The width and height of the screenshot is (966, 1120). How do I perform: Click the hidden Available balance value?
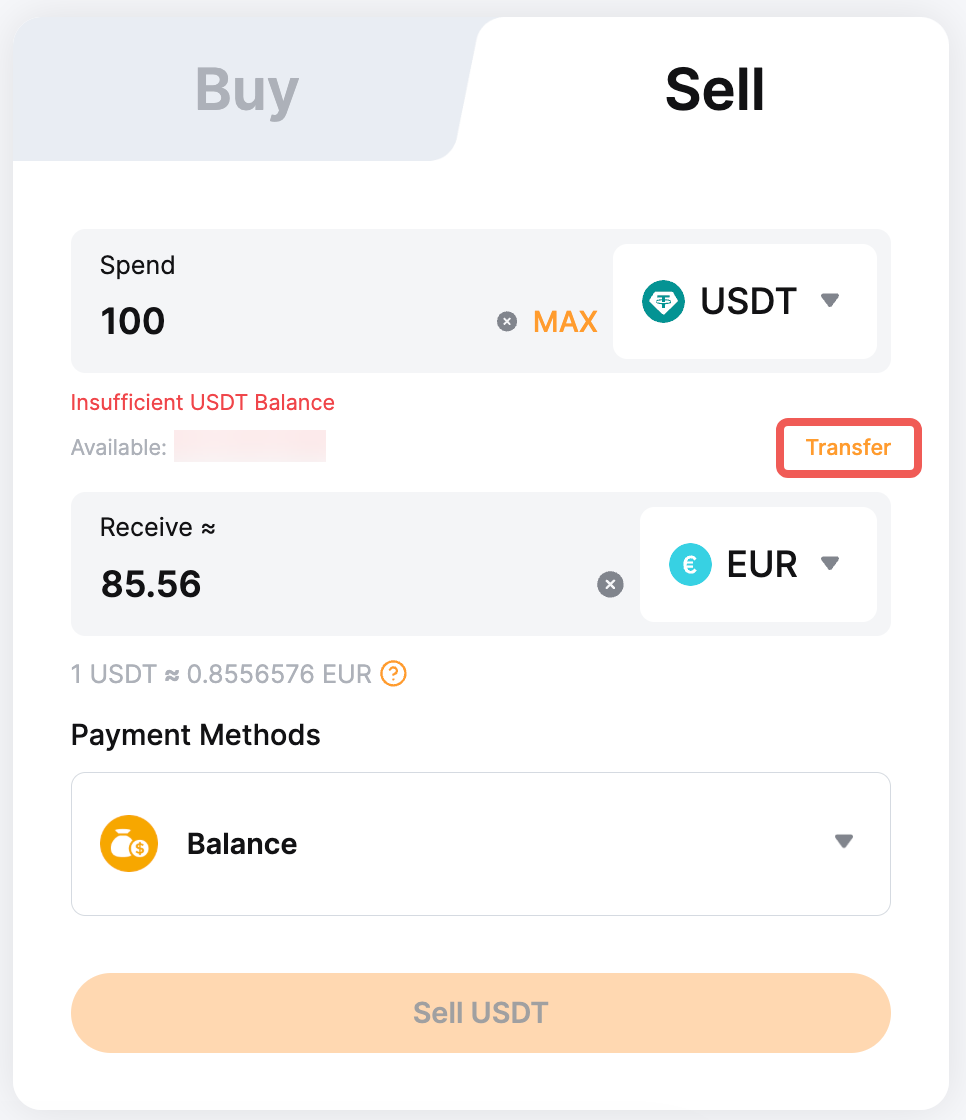point(250,446)
